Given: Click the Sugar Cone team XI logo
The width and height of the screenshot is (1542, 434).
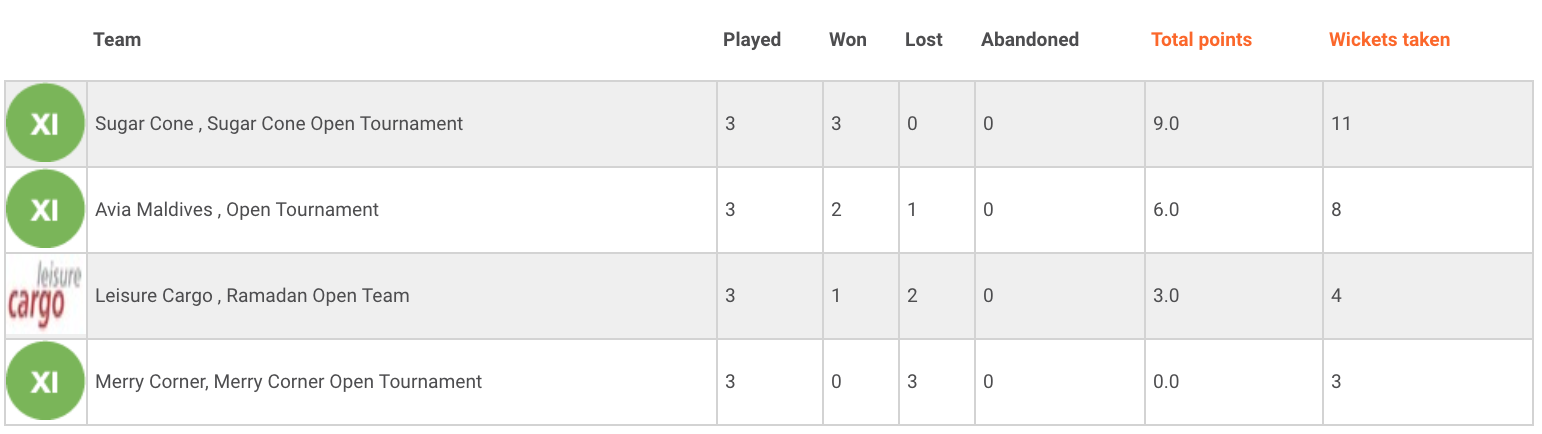Looking at the screenshot, I should [x=45, y=124].
